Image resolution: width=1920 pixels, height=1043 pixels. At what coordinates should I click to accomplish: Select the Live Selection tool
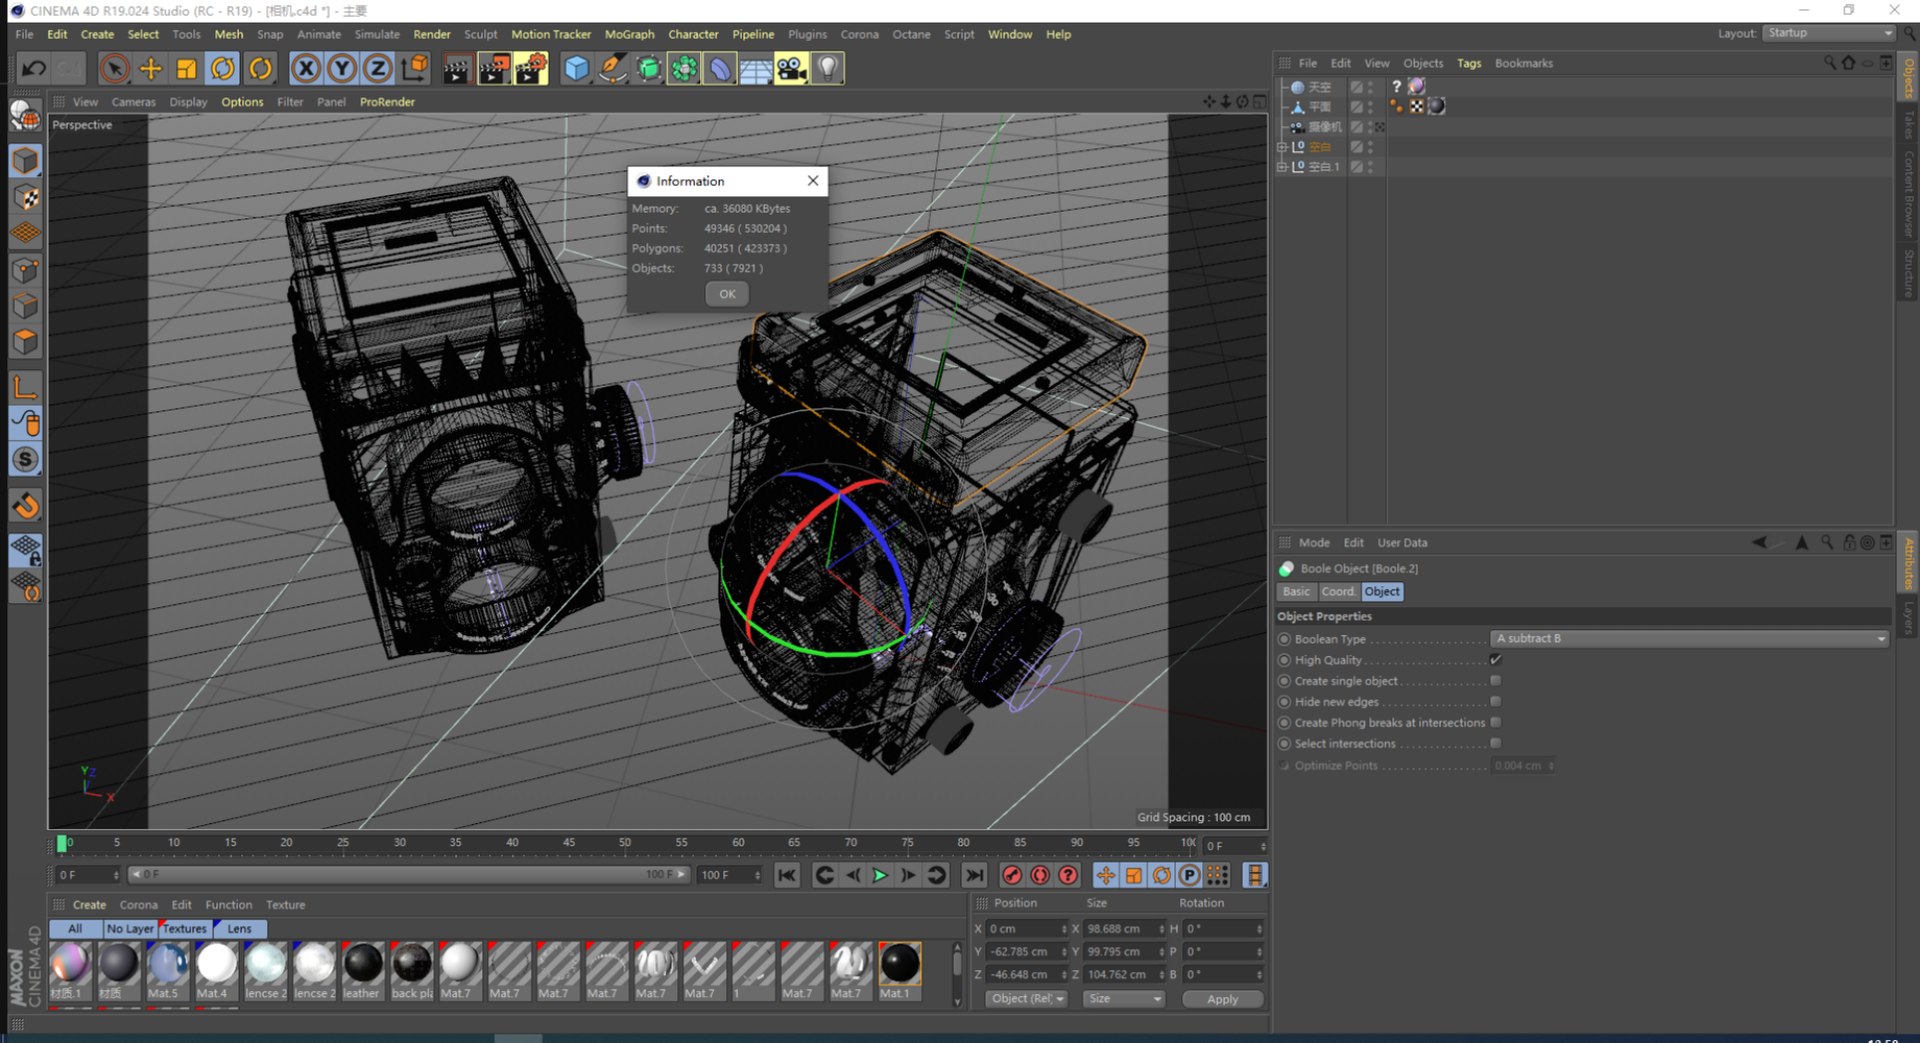coord(114,68)
